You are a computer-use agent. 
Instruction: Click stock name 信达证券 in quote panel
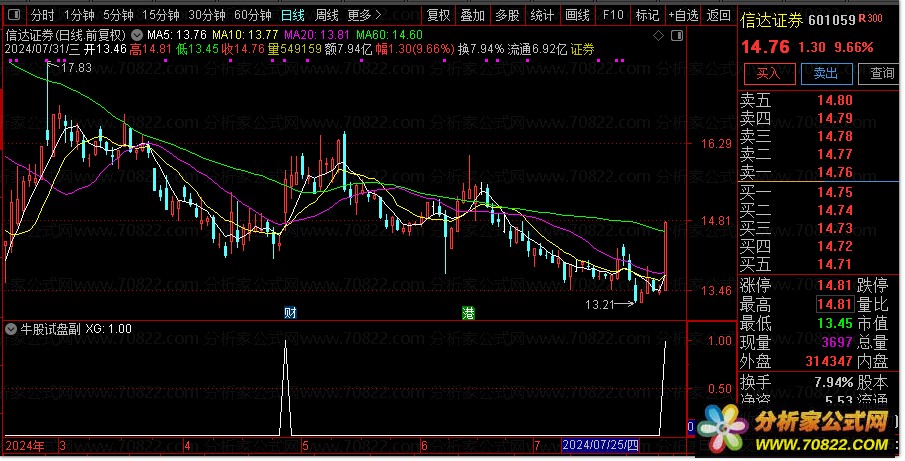point(772,20)
